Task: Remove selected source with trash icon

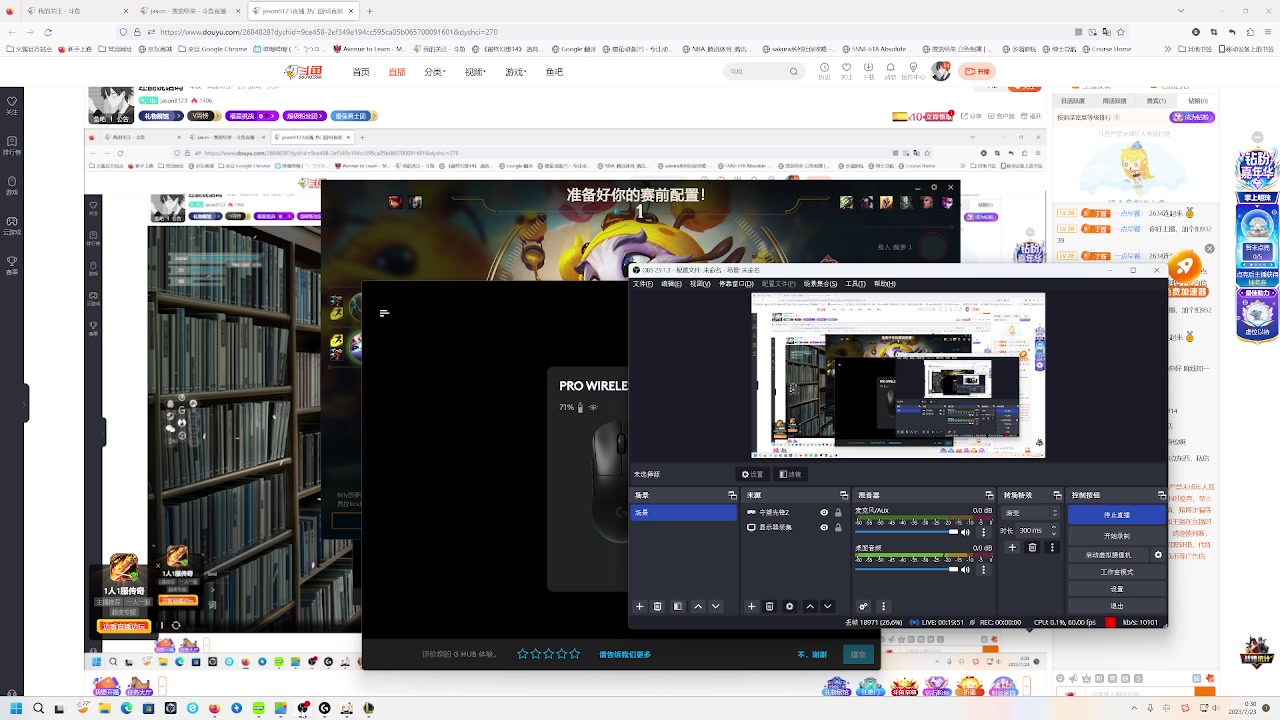Action: tap(769, 606)
